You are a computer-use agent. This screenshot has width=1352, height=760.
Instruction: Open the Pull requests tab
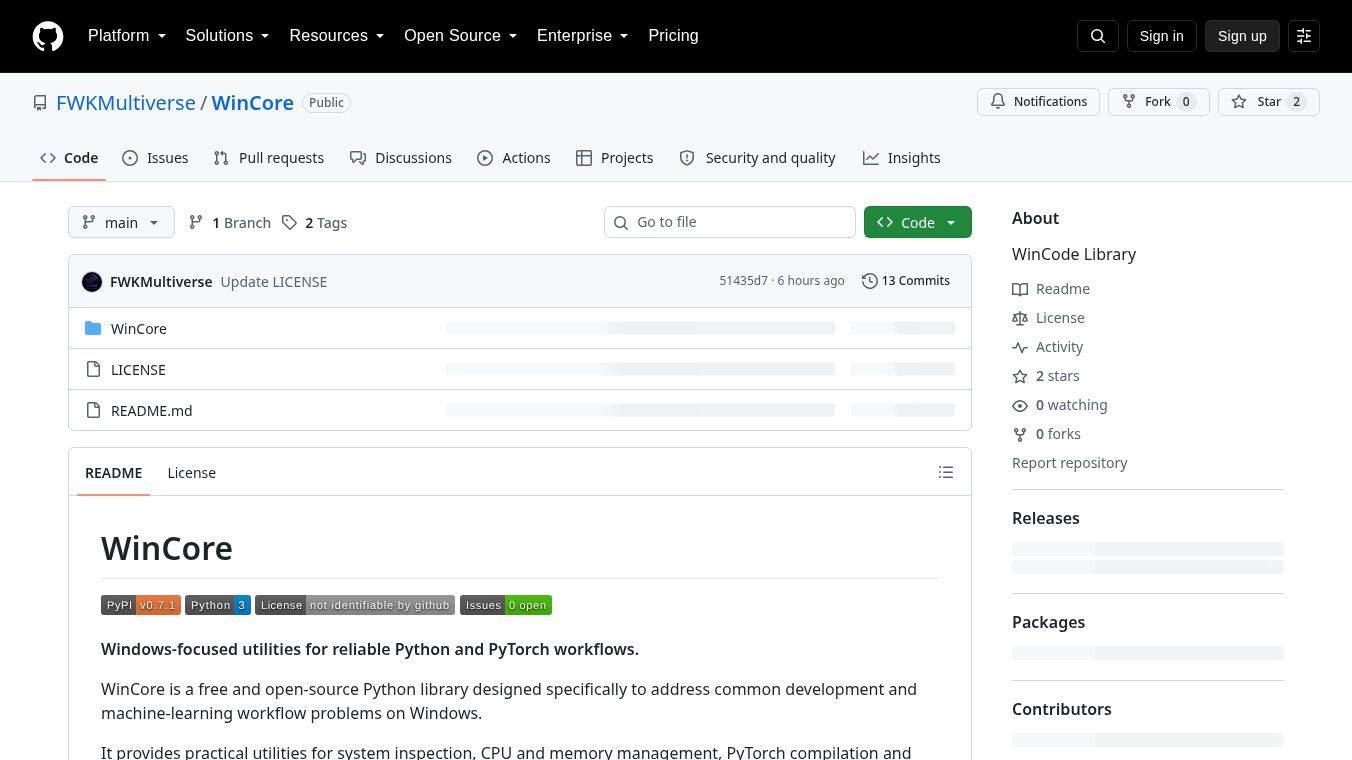click(269, 158)
